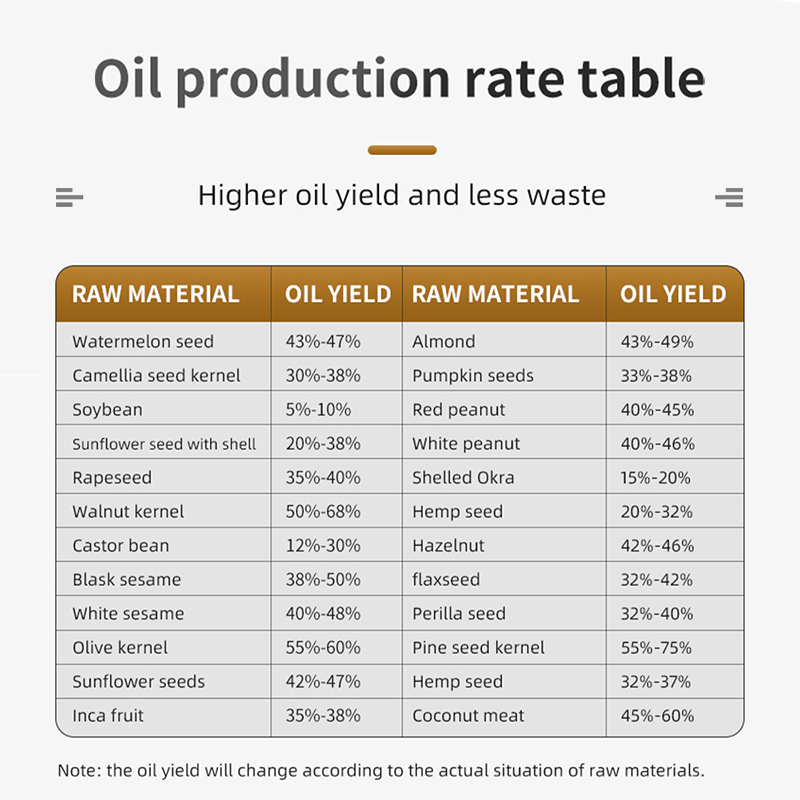Viewport: 800px width, 800px height.
Task: Select the Camellia seed kernel row label
Action: 157,375
